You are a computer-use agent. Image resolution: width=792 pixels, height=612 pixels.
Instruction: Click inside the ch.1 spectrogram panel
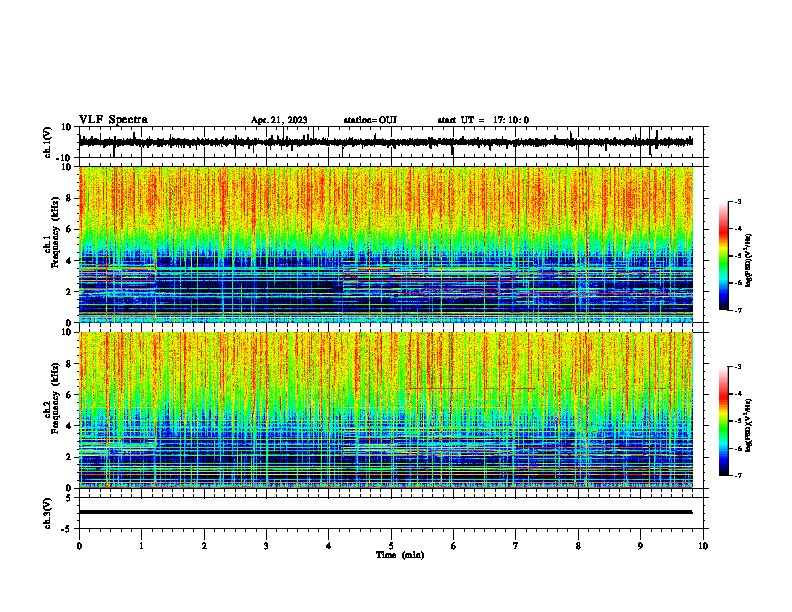pyautogui.click(x=386, y=244)
